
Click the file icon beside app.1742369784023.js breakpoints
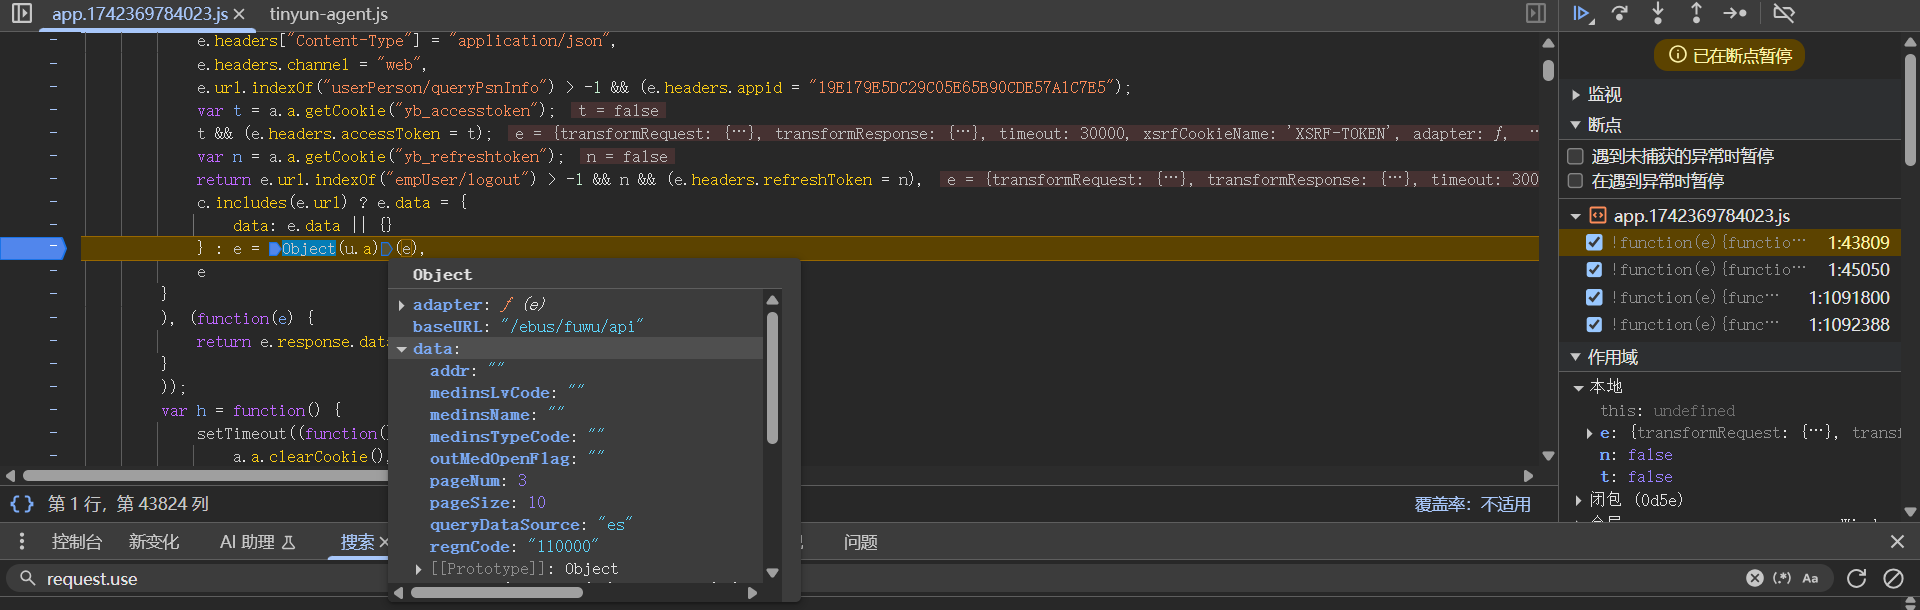[1598, 215]
